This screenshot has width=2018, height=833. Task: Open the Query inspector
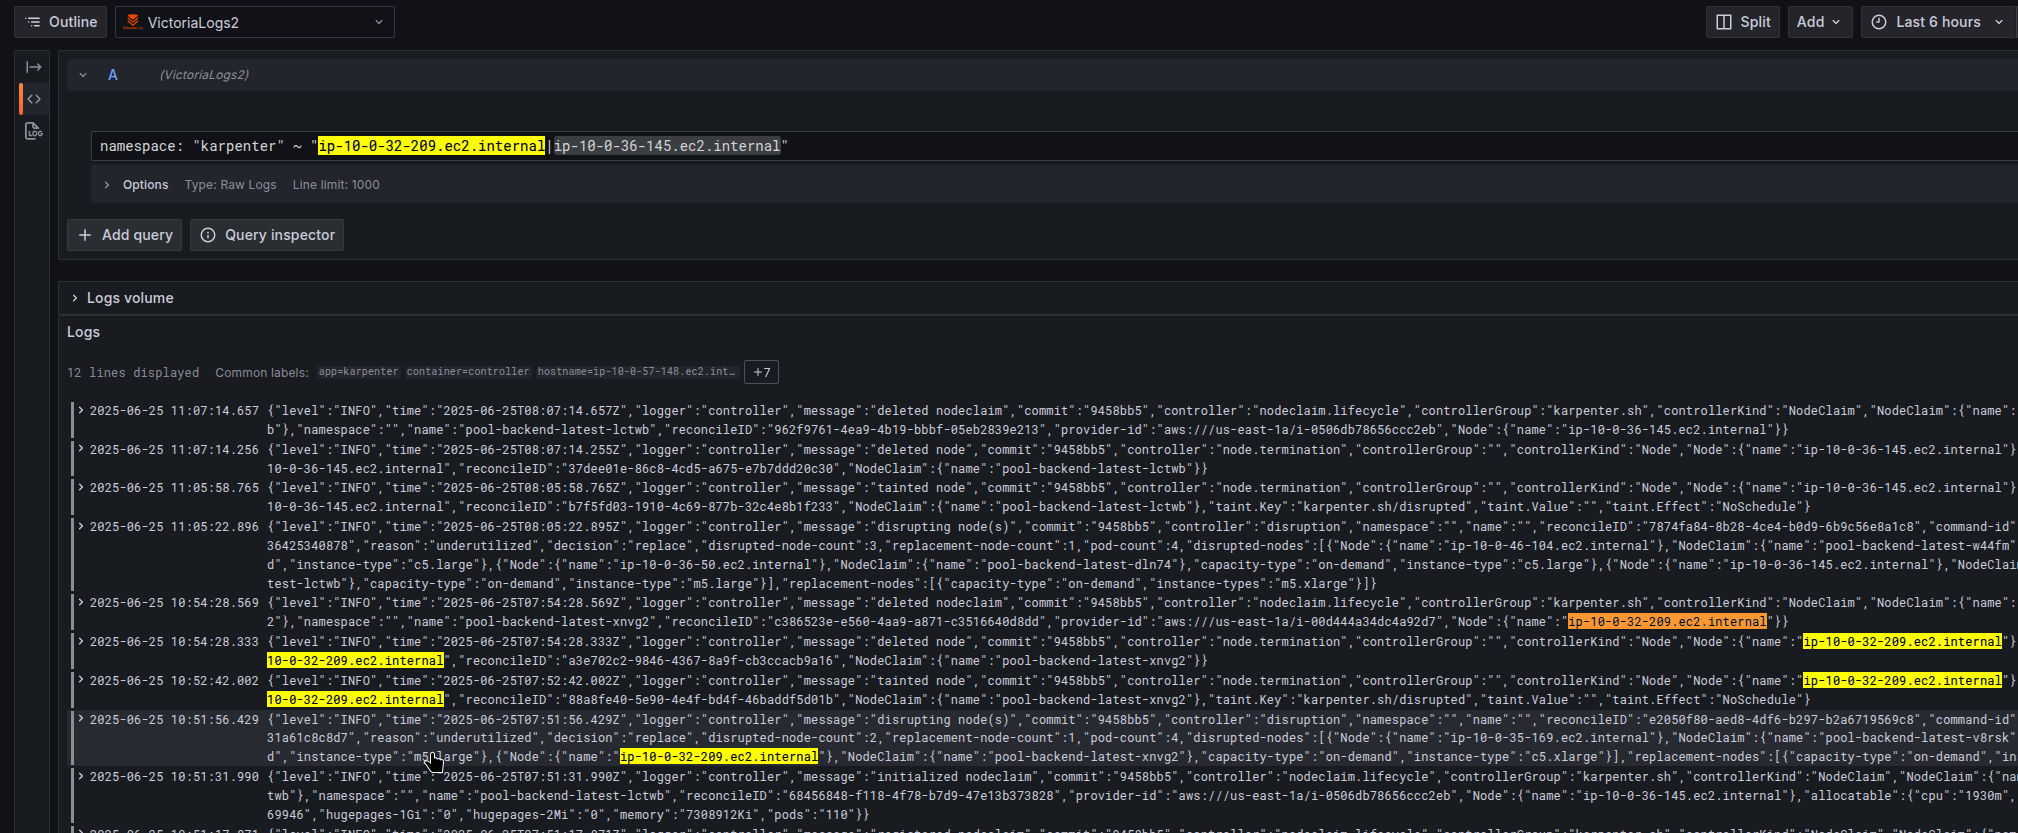click(x=267, y=235)
